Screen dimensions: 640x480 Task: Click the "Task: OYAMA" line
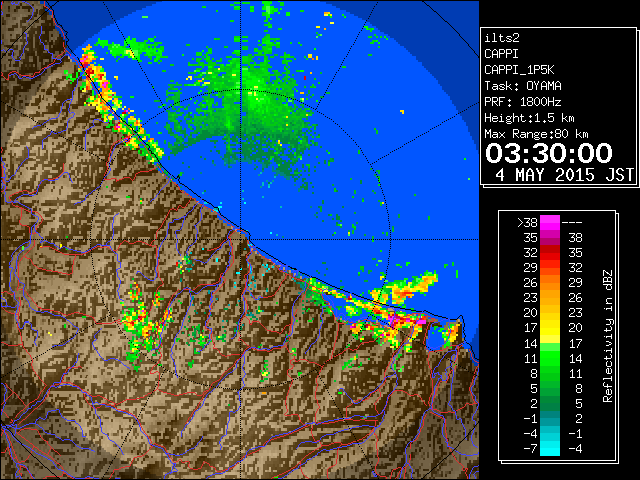point(522,86)
